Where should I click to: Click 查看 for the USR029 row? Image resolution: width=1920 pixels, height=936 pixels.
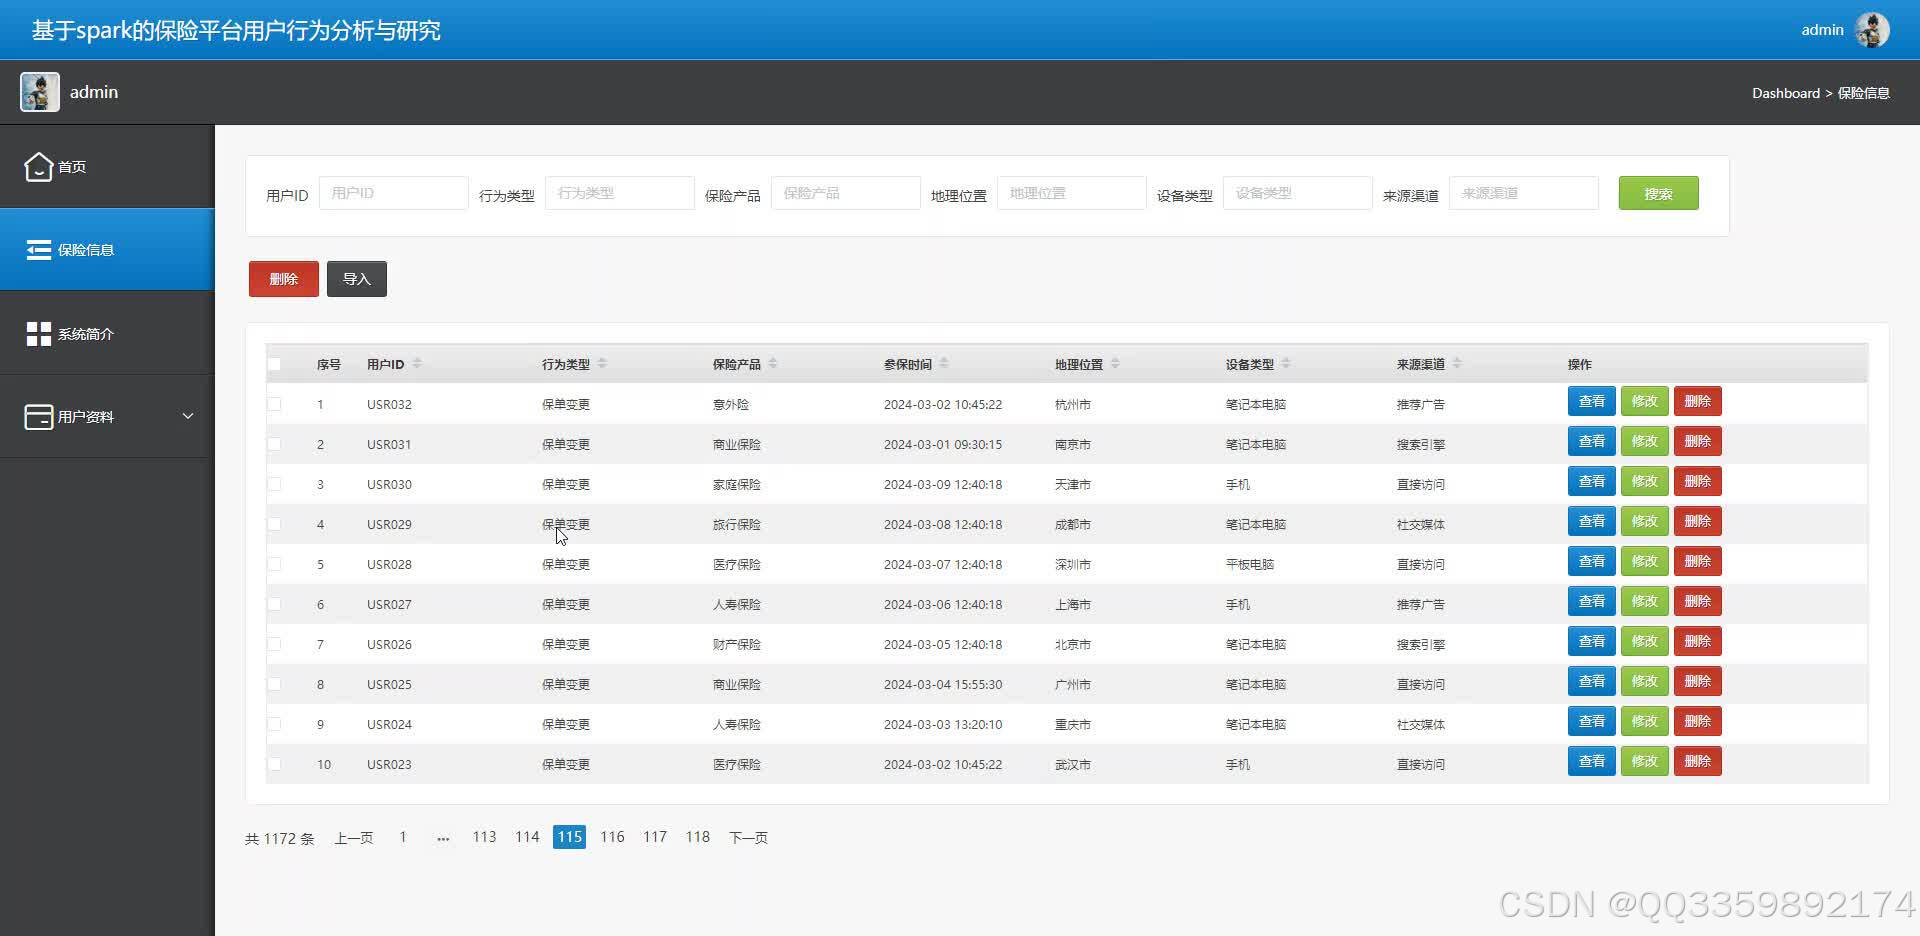click(1591, 521)
